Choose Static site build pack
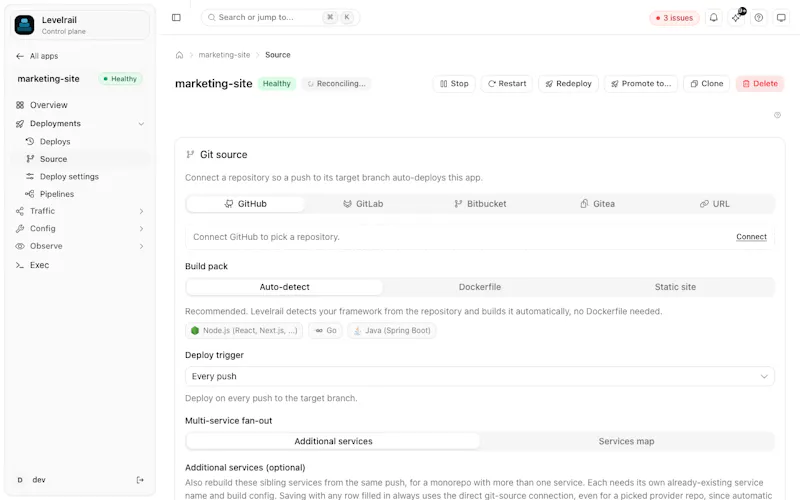The height and width of the screenshot is (500, 800). [x=675, y=287]
